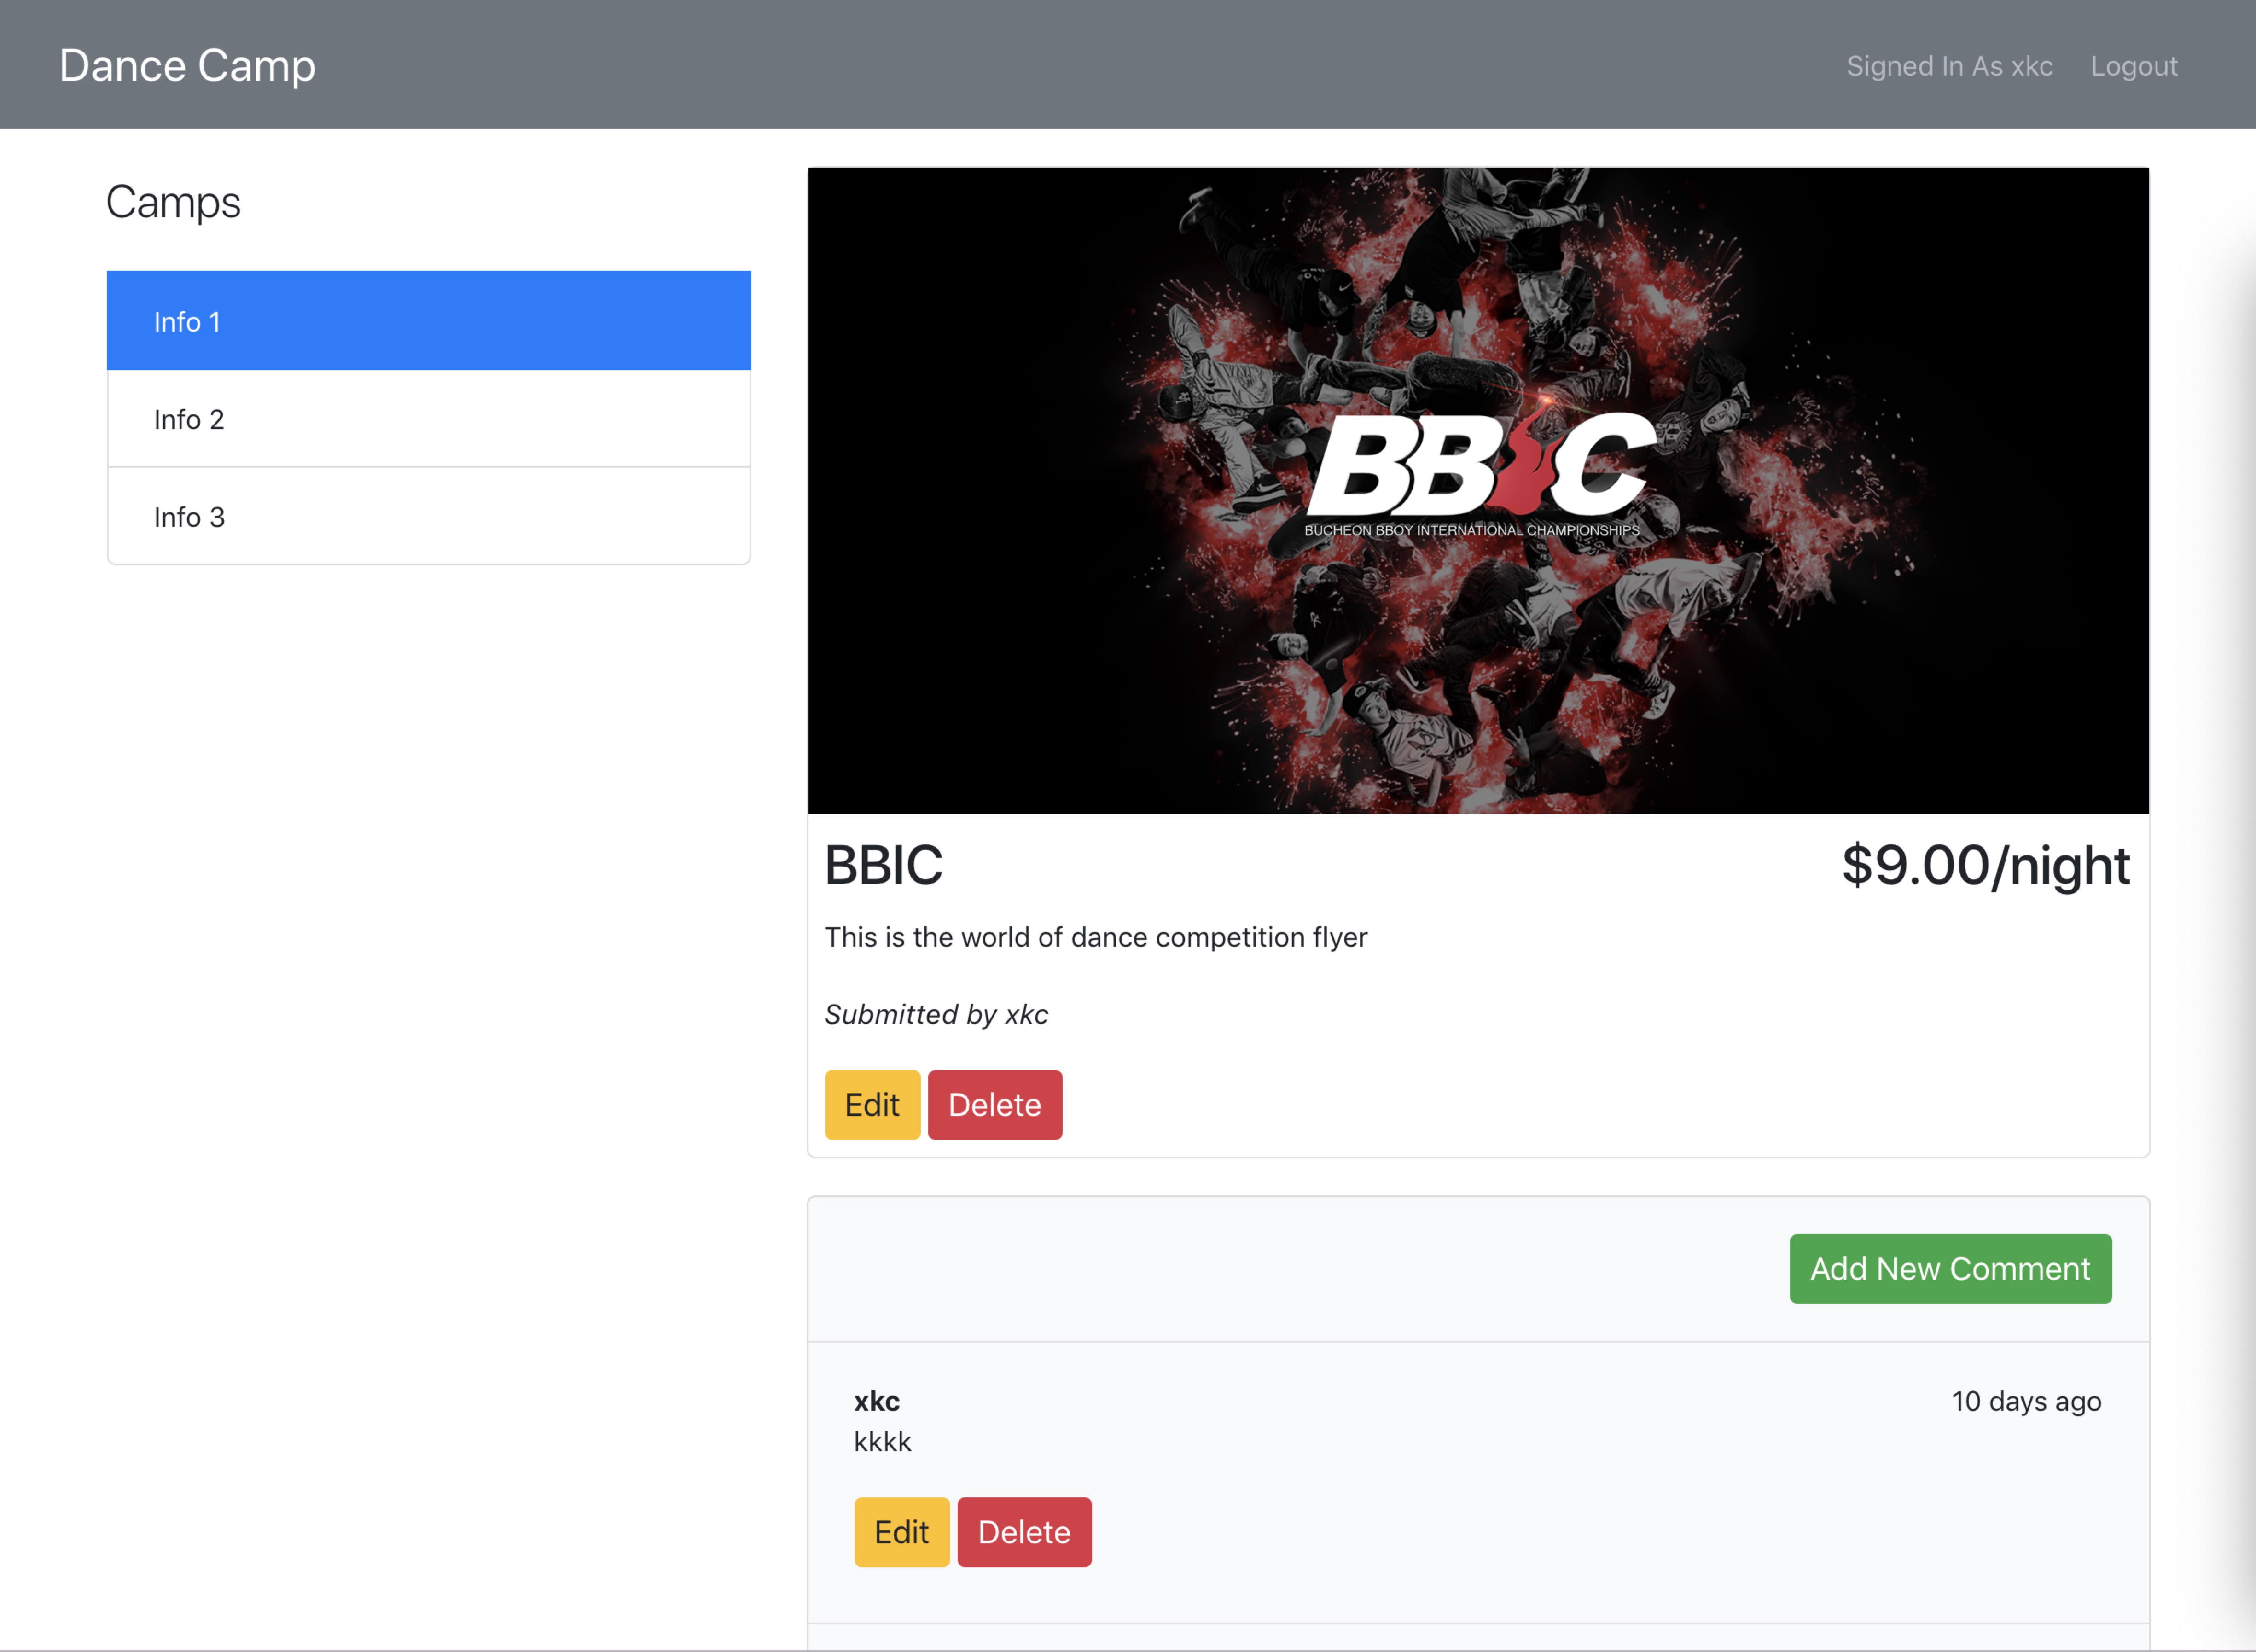The image size is (2256, 1652).
Task: Edit the BBIC camp details
Action: point(871,1104)
